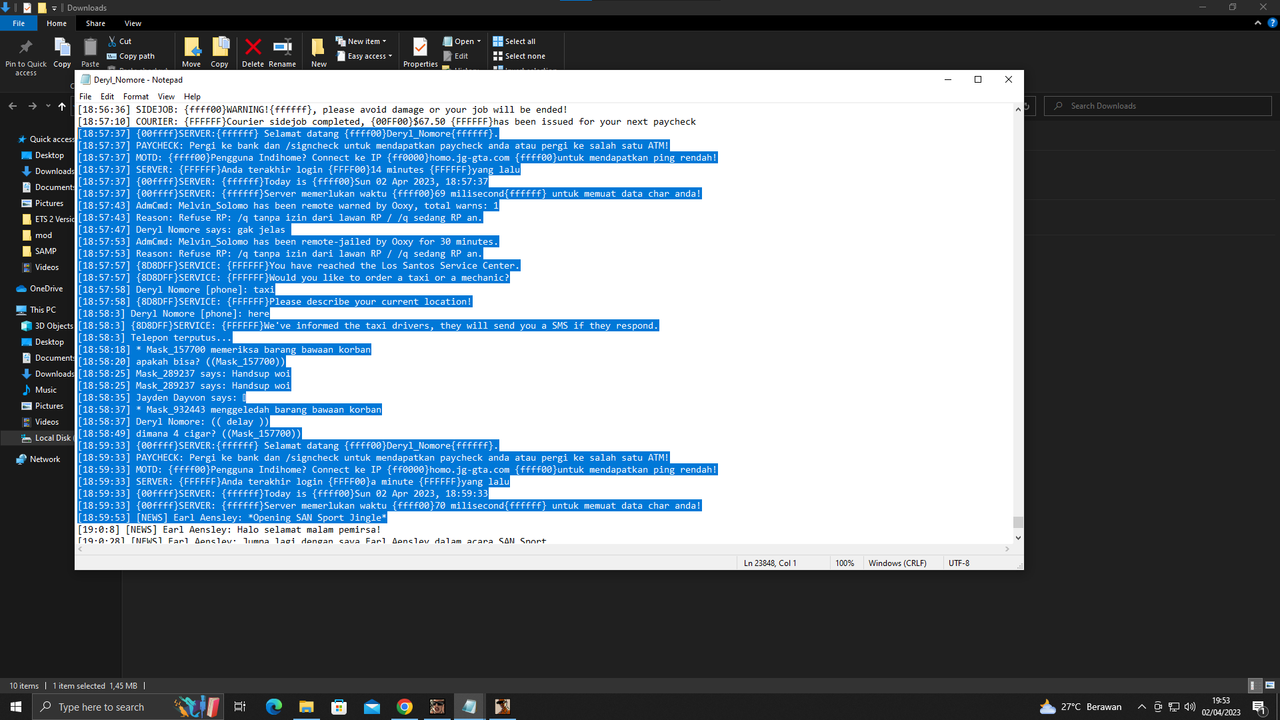1280x720 pixels.
Task: Open Notepad Help menu
Action: coord(192,97)
